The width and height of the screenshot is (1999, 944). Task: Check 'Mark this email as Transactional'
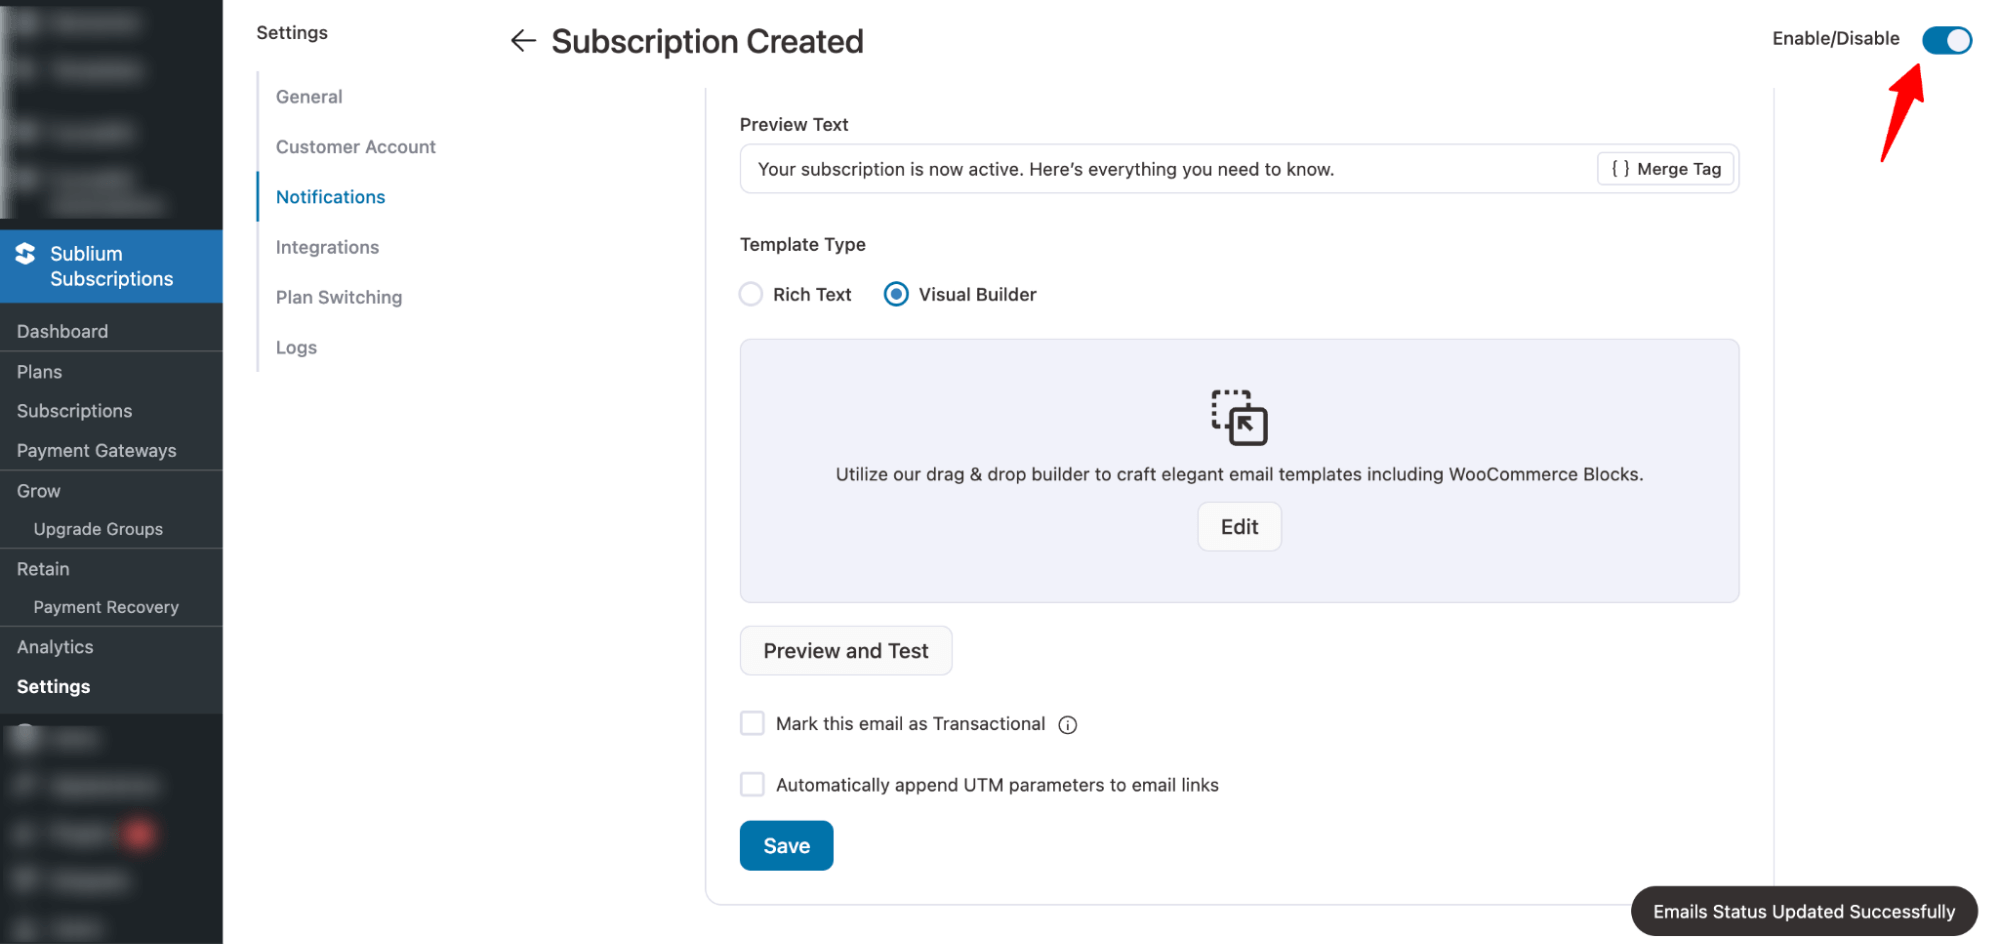click(x=751, y=723)
